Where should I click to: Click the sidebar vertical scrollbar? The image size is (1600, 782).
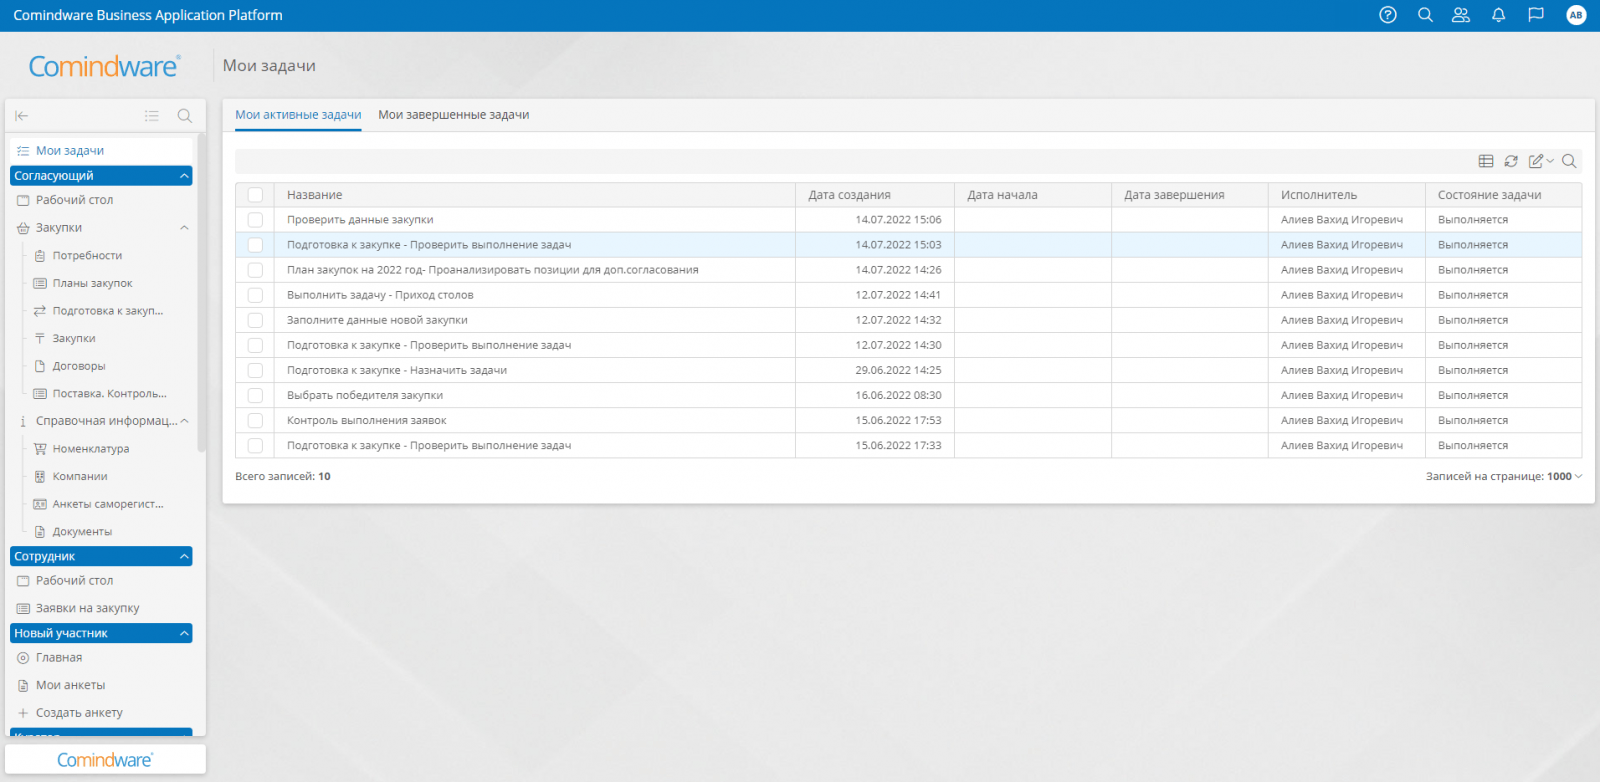coord(201,295)
